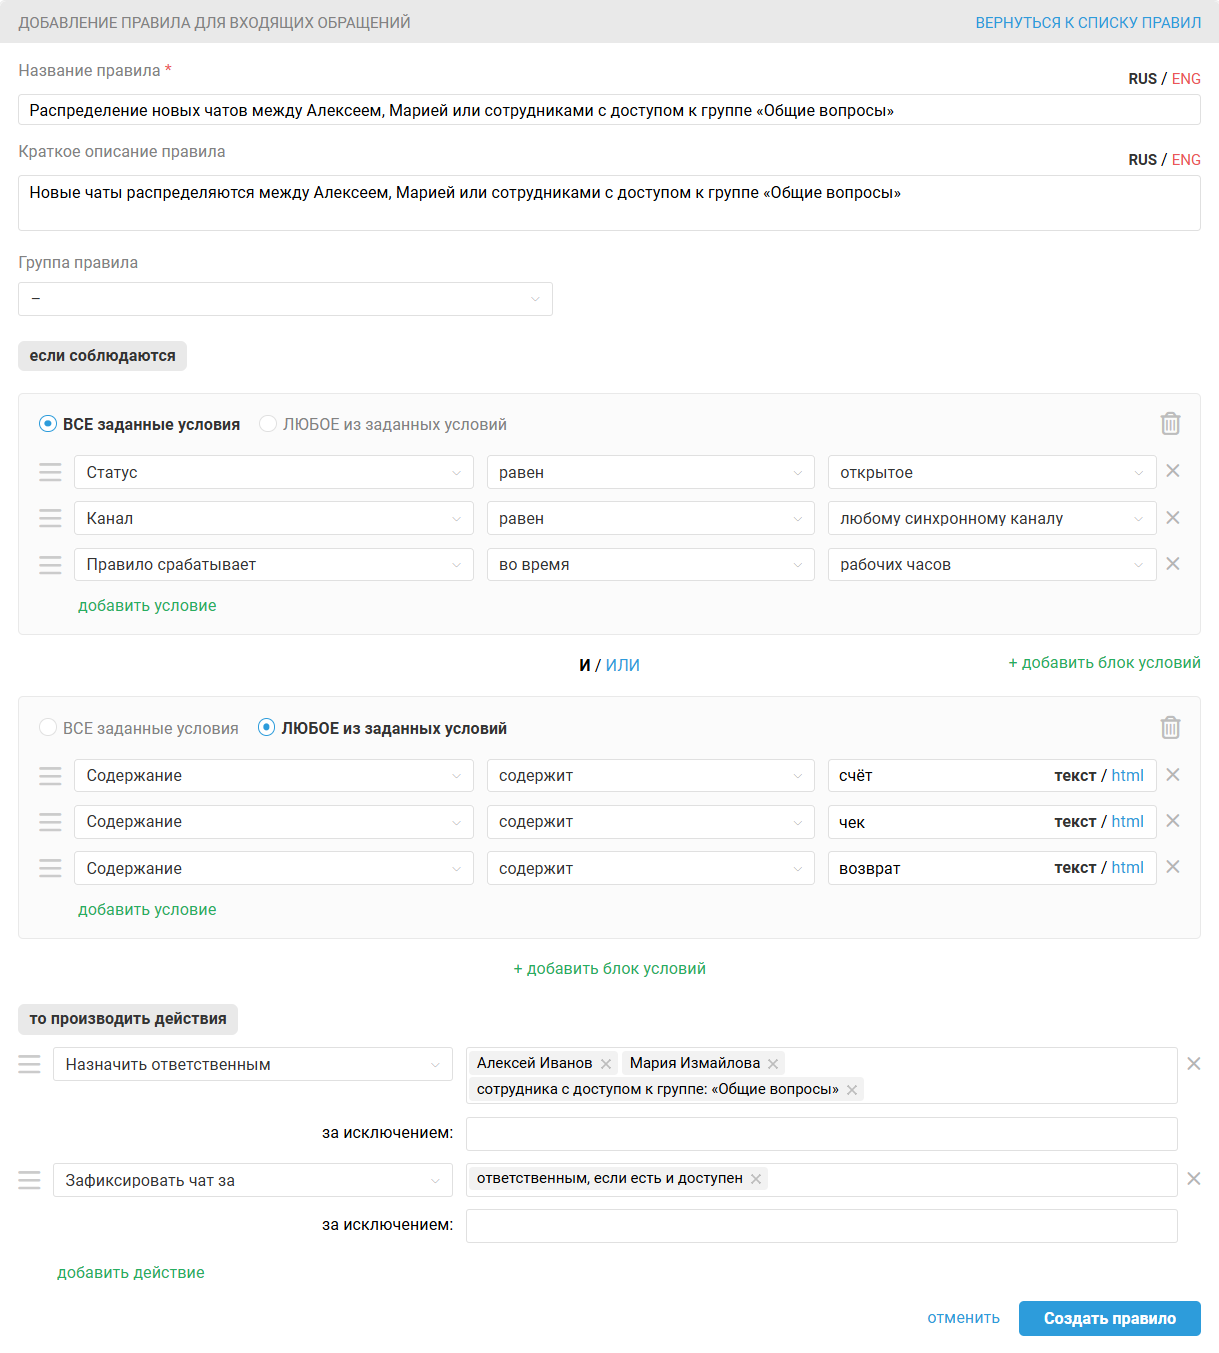The height and width of the screenshot is (1353, 1219).
Task: Click the Создать правило button
Action: coord(1109,1318)
